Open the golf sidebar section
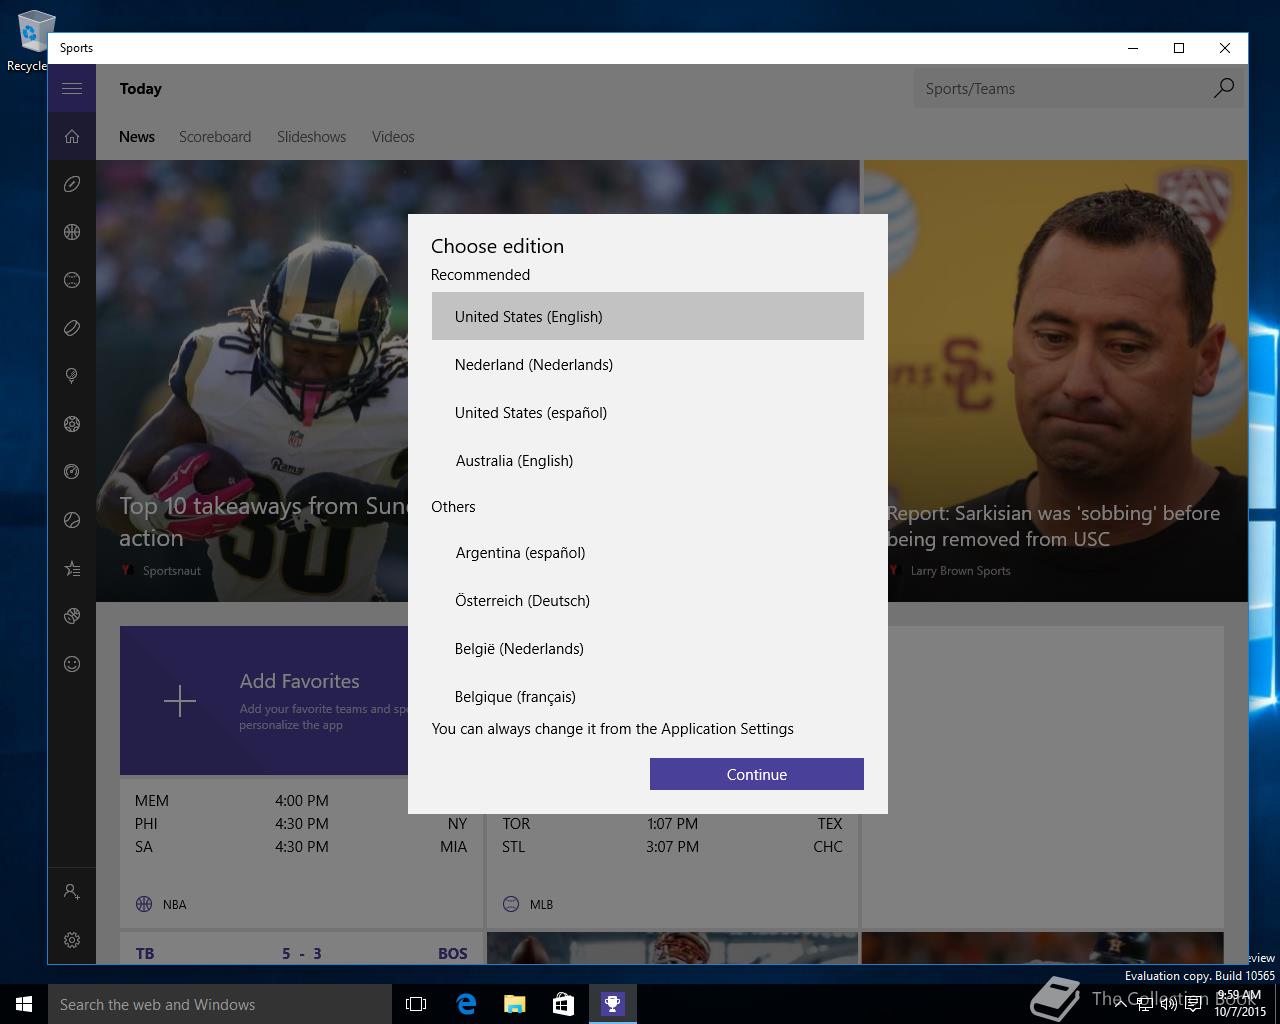This screenshot has width=1280, height=1024. click(72, 376)
